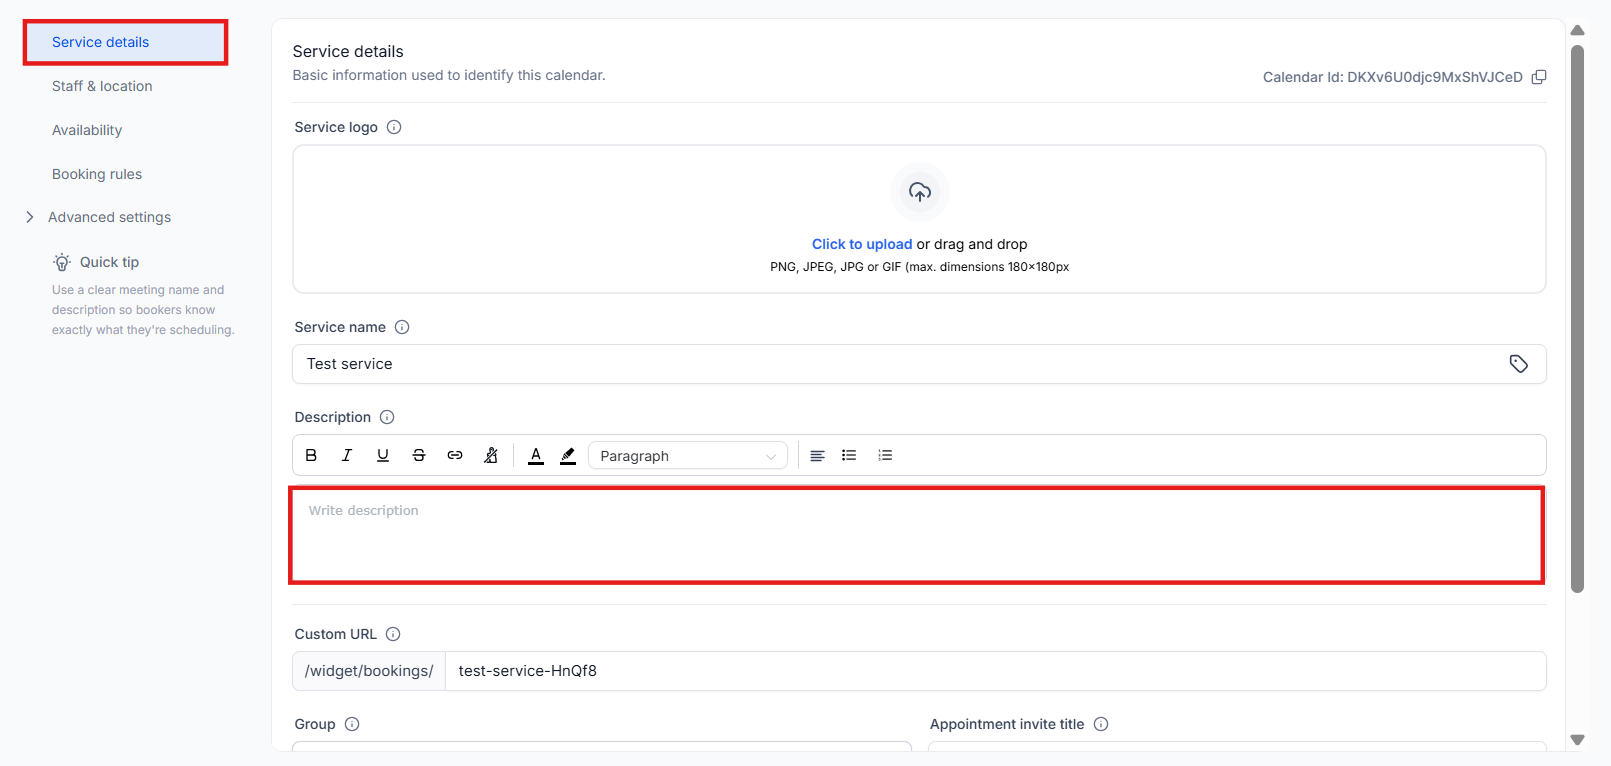Insert a link in the description

[455, 455]
